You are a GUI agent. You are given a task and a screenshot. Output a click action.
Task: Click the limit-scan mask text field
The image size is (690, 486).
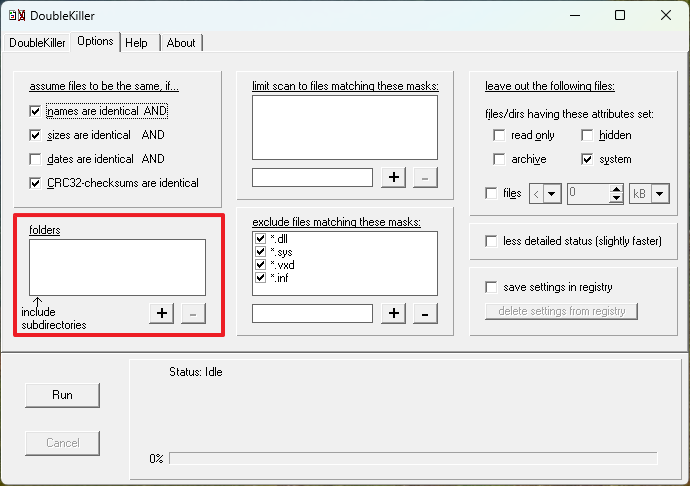312,177
